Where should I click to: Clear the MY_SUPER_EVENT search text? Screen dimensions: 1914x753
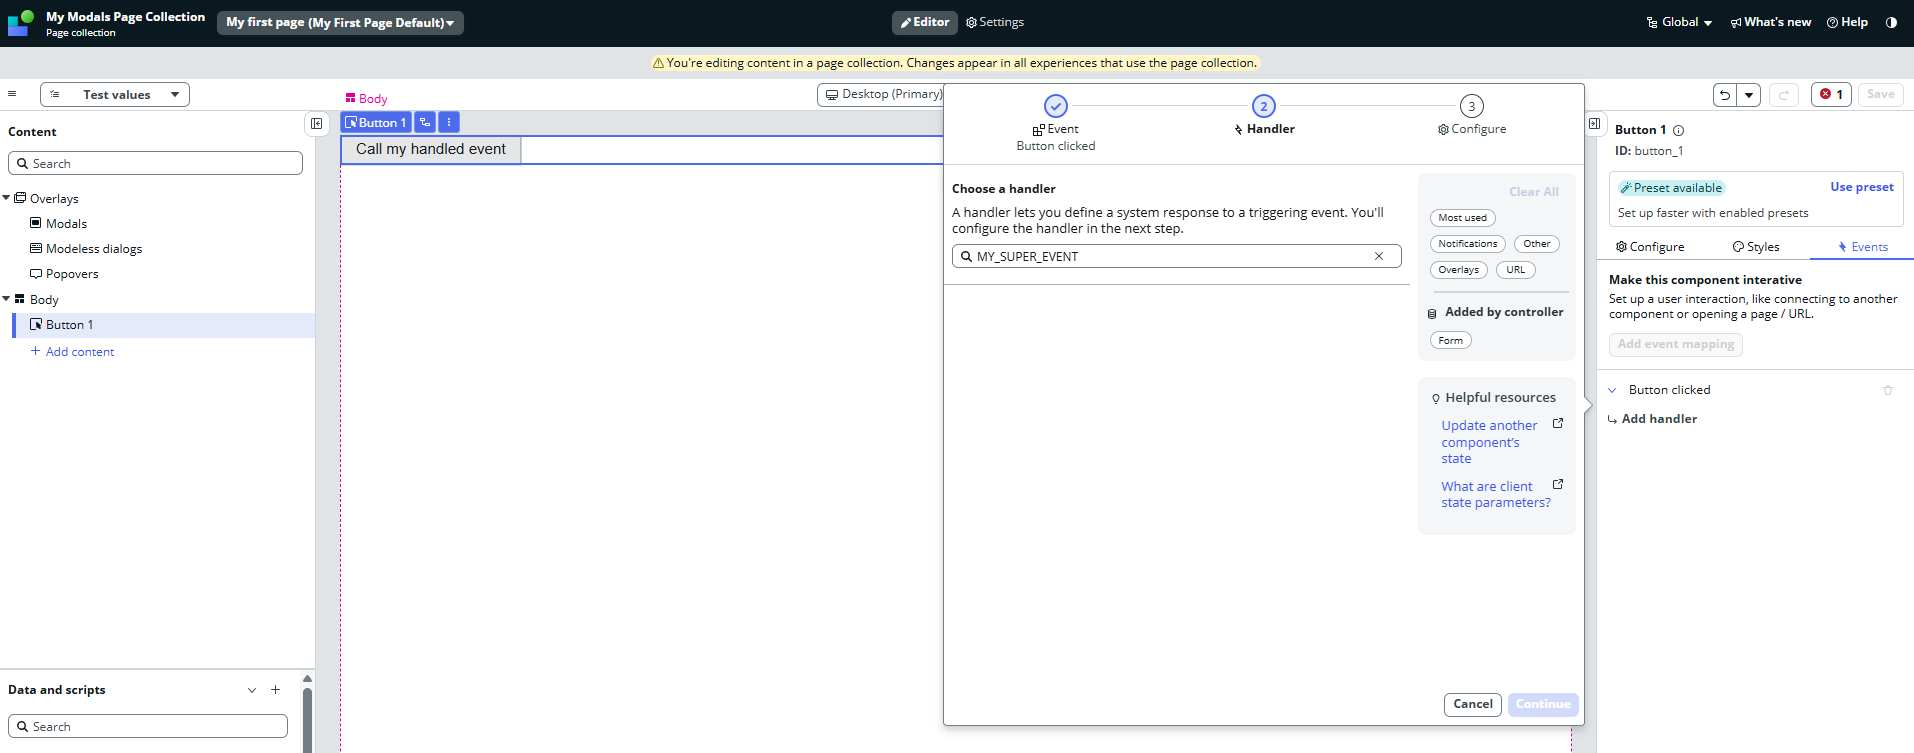1379,257
